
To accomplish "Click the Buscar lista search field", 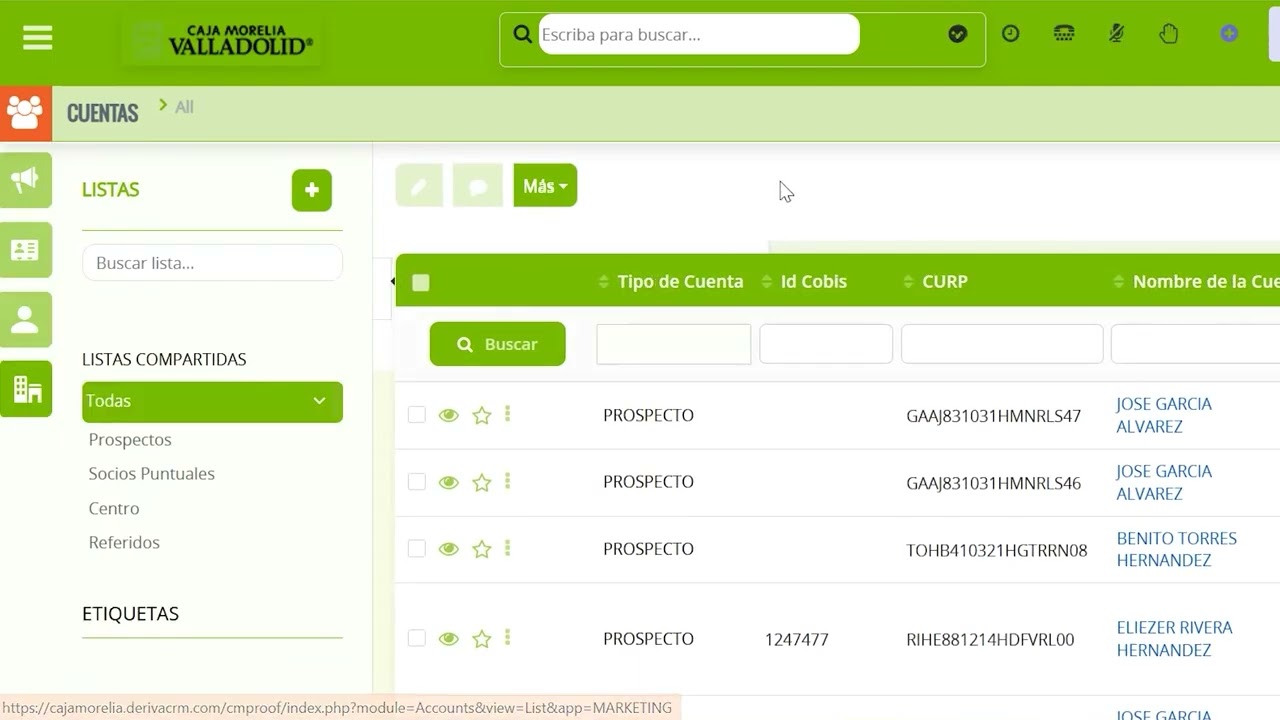I will pos(212,264).
